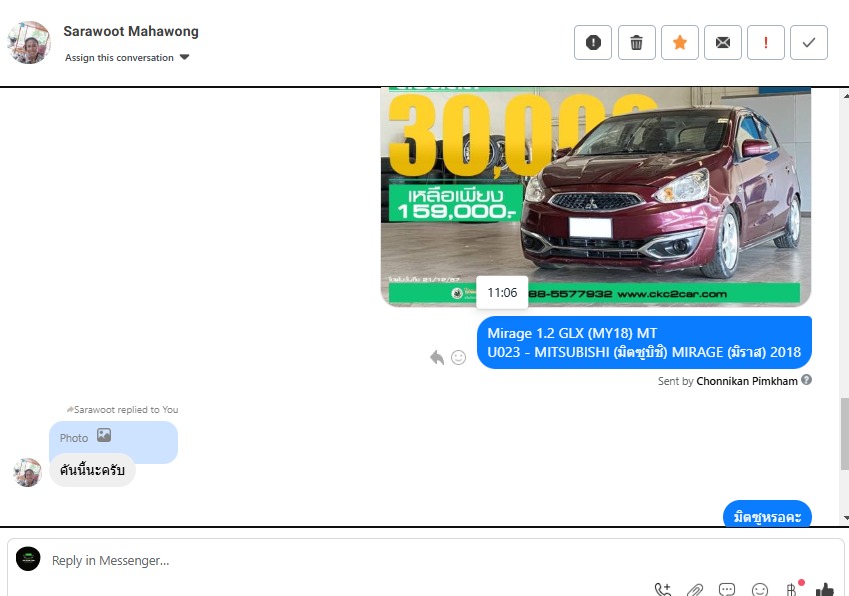The width and height of the screenshot is (849, 596).
Task: React to Mirage message with smiley
Action: [x=459, y=357]
